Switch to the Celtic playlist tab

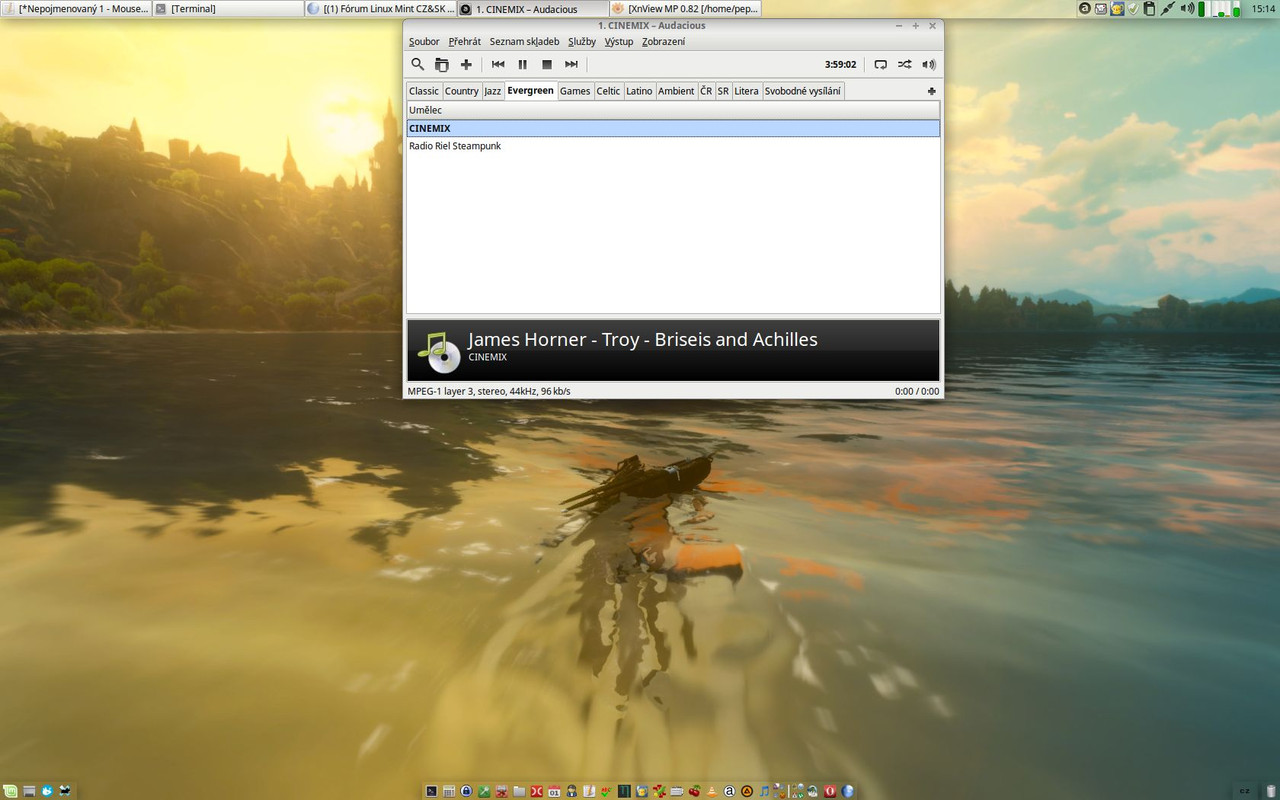(608, 91)
